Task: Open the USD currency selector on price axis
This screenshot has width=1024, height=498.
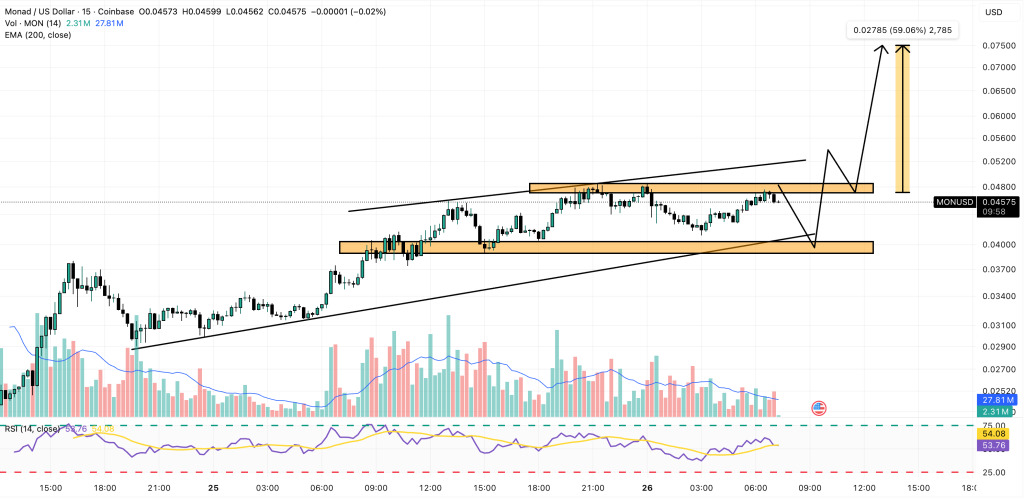Action: (993, 12)
